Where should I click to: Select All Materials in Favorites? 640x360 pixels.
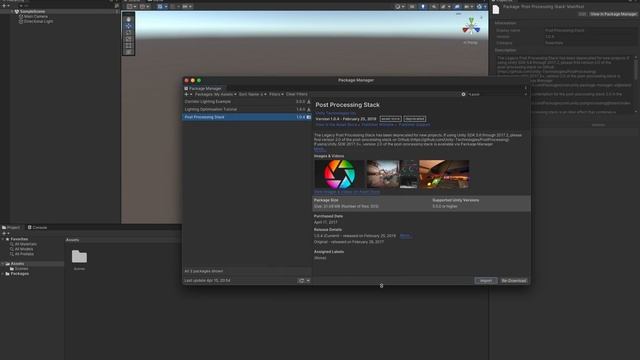pos(23,244)
